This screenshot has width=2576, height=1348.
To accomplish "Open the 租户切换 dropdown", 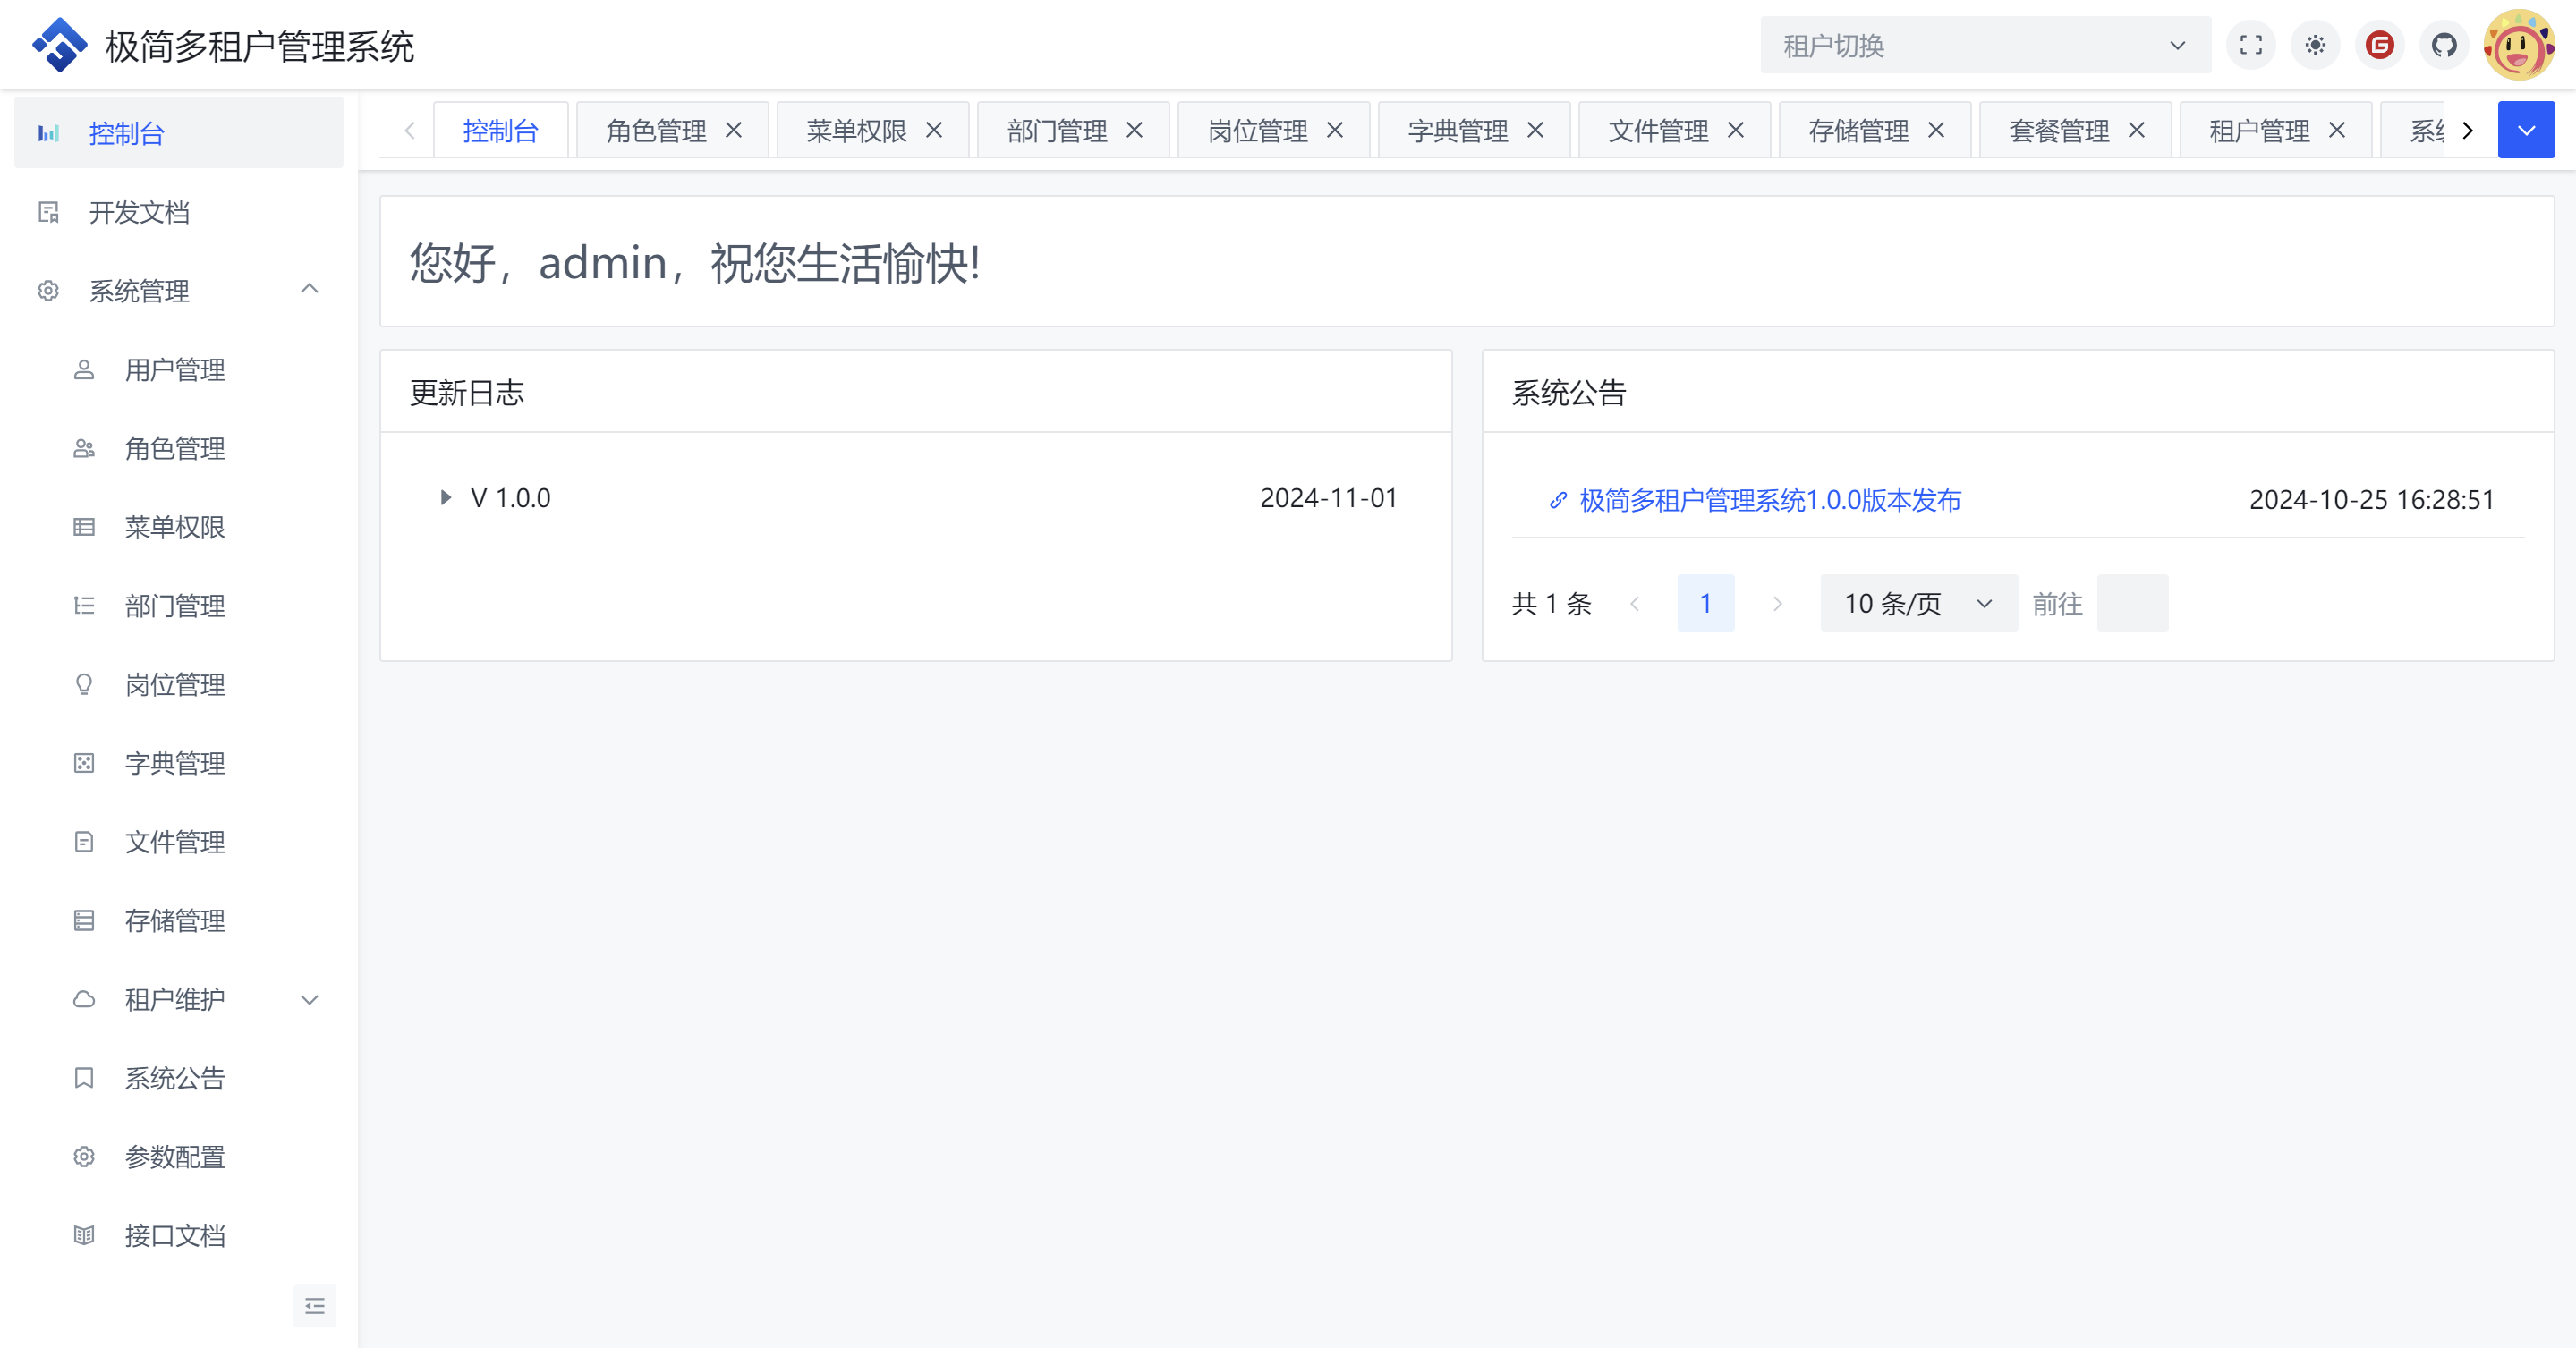I will coord(1984,45).
